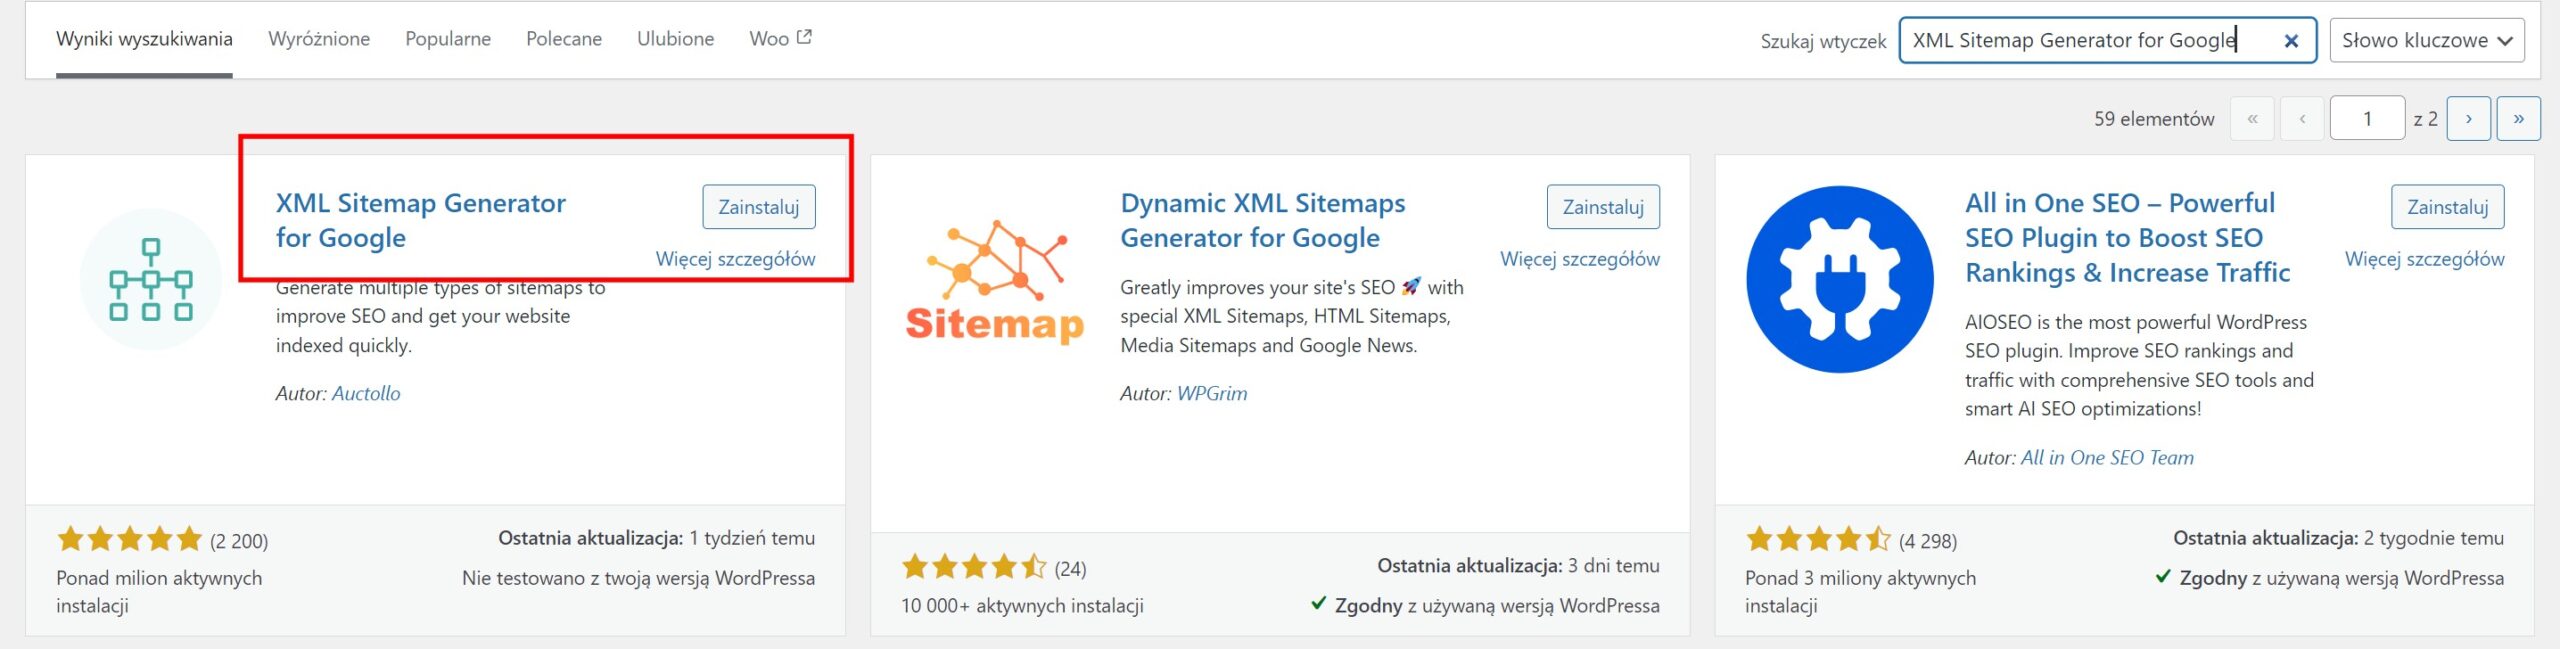Click the star rating of All in One SEO
This screenshot has width=2560, height=649.
click(1818, 540)
